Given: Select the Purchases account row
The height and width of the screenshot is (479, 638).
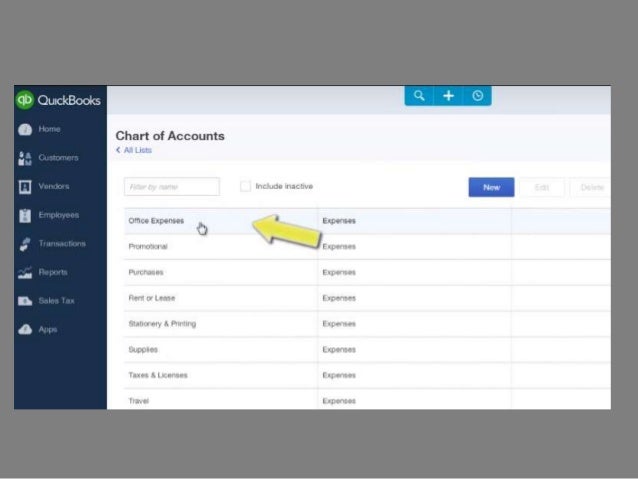Looking at the screenshot, I should pos(367,272).
